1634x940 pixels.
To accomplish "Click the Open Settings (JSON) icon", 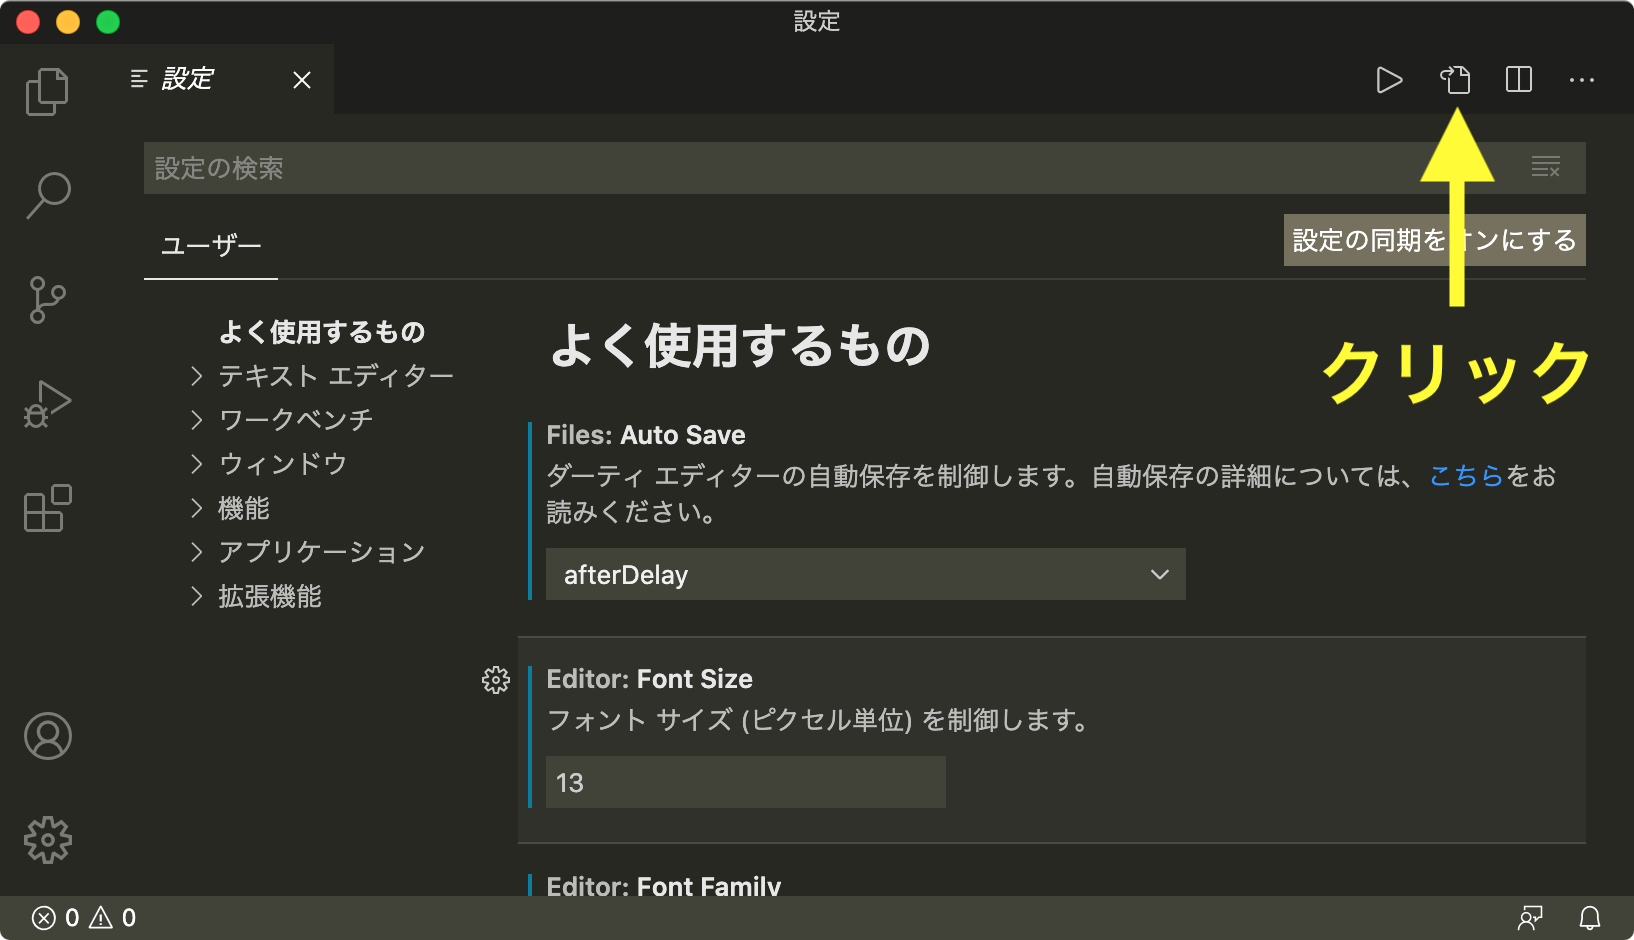I will point(1456,81).
